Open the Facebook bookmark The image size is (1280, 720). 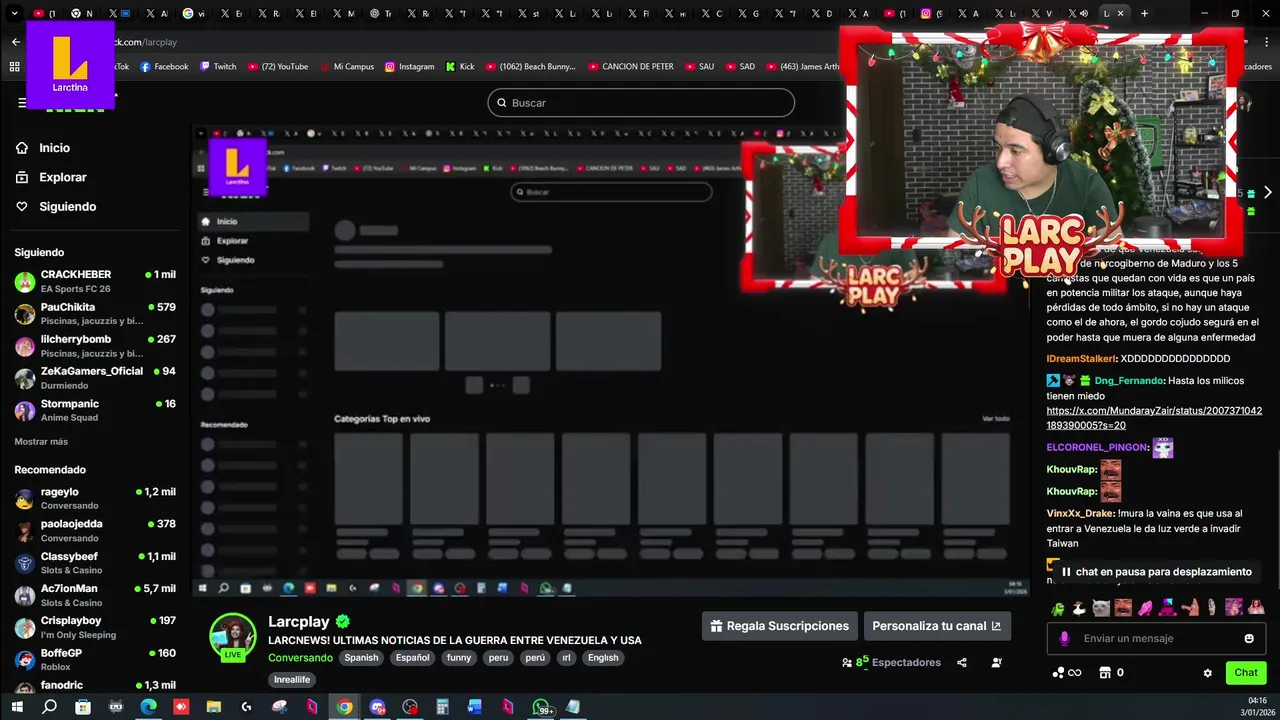pyautogui.click(x=164, y=66)
